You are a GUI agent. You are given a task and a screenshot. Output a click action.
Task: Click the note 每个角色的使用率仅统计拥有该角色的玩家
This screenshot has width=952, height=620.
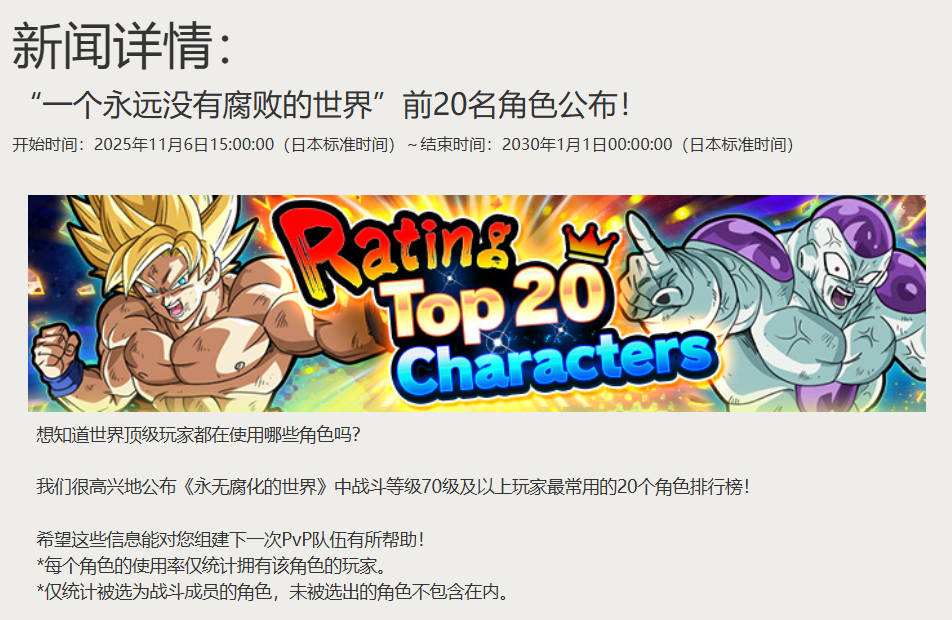pyautogui.click(x=212, y=565)
